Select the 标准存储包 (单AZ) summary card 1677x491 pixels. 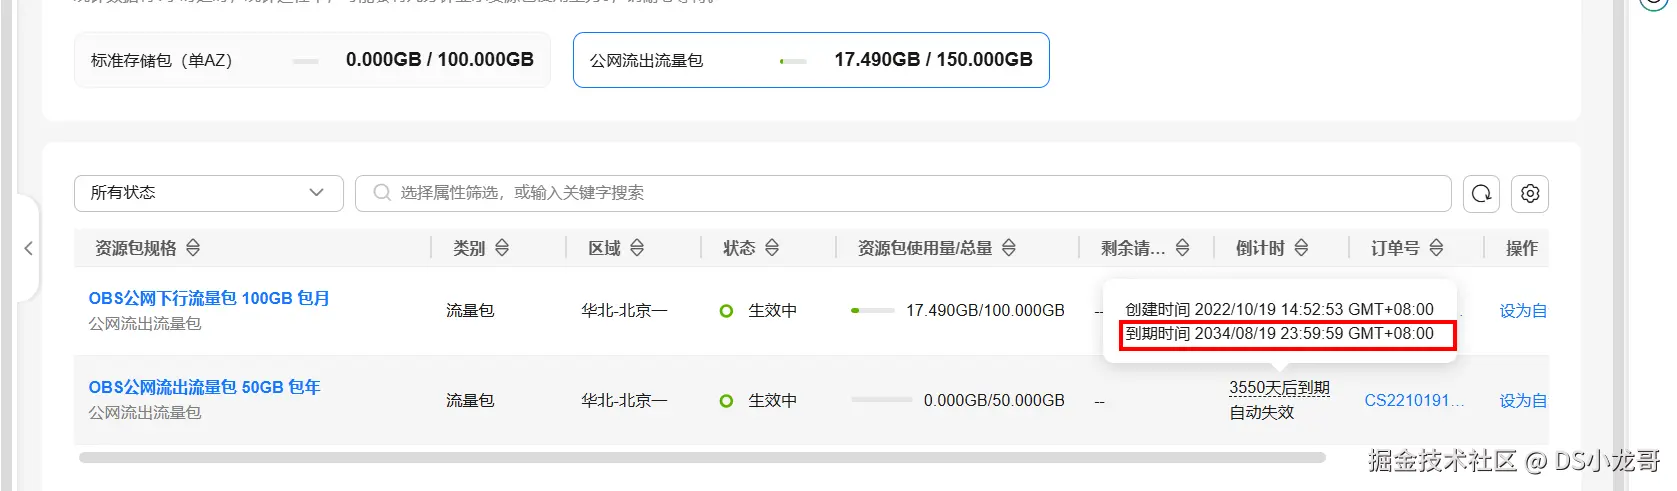click(x=312, y=60)
